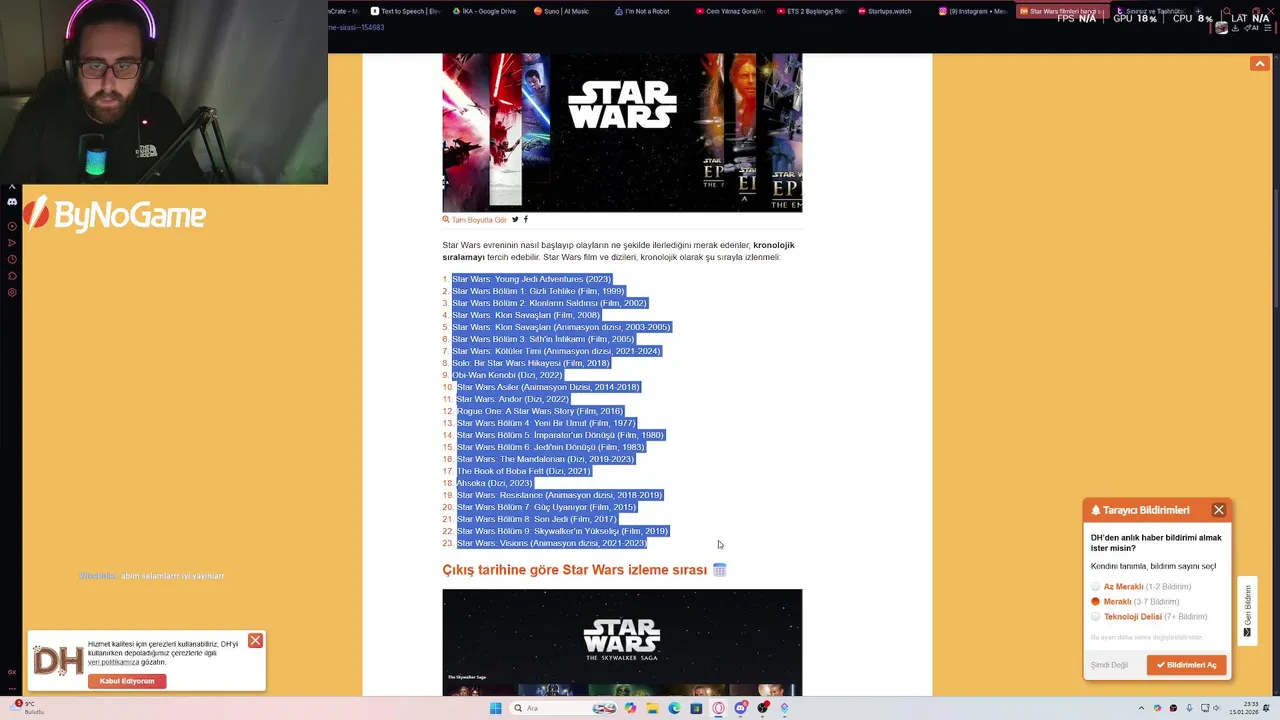This screenshot has height=720, width=1280.
Task: Click 'Star Wars: The Mandalorian' list item
Action: tap(545, 459)
